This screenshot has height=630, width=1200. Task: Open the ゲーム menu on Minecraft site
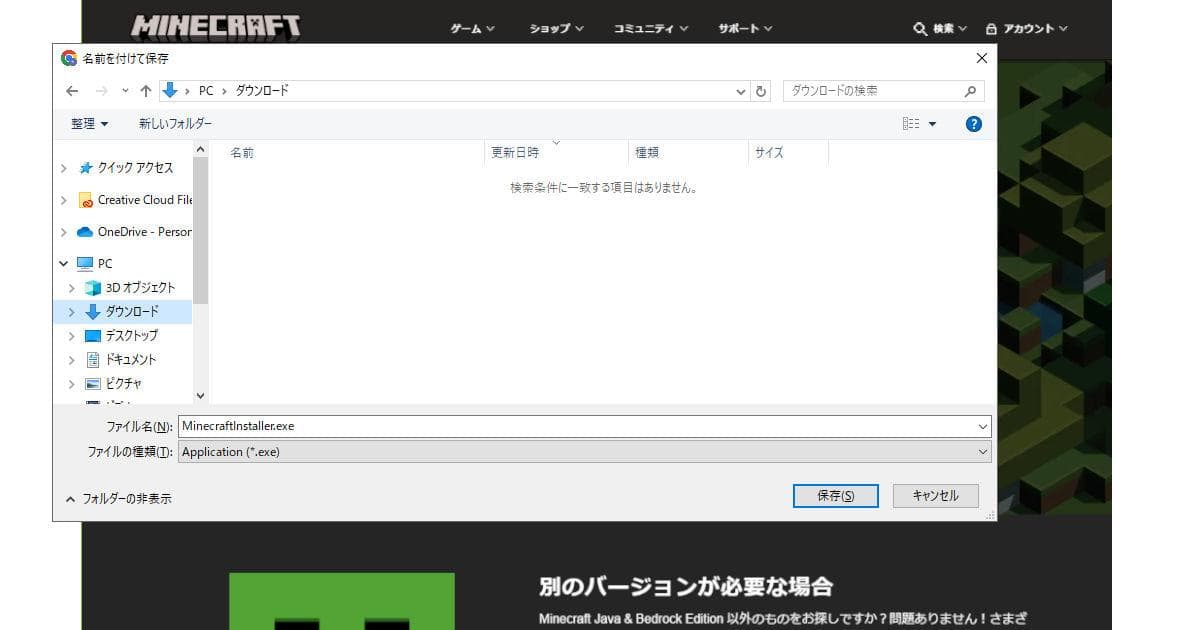click(x=473, y=29)
